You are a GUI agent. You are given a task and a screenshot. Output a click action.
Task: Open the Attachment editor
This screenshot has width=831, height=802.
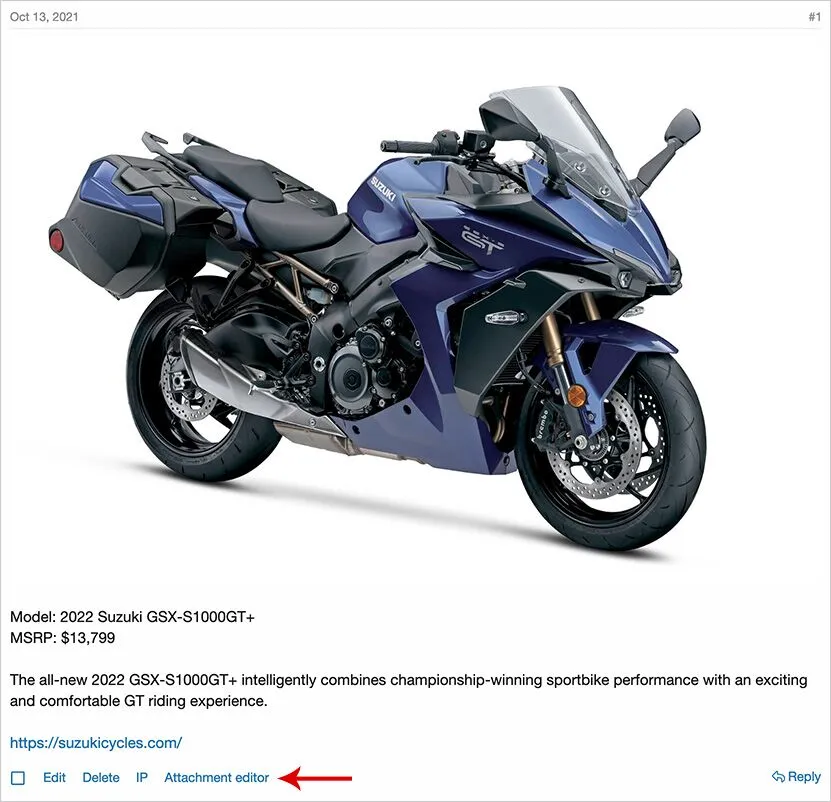[216, 777]
